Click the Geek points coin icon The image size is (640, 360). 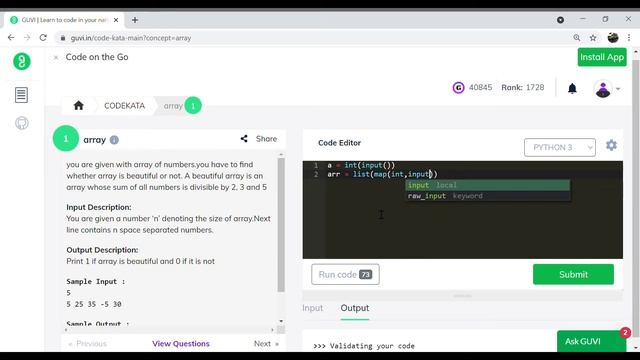(458, 88)
